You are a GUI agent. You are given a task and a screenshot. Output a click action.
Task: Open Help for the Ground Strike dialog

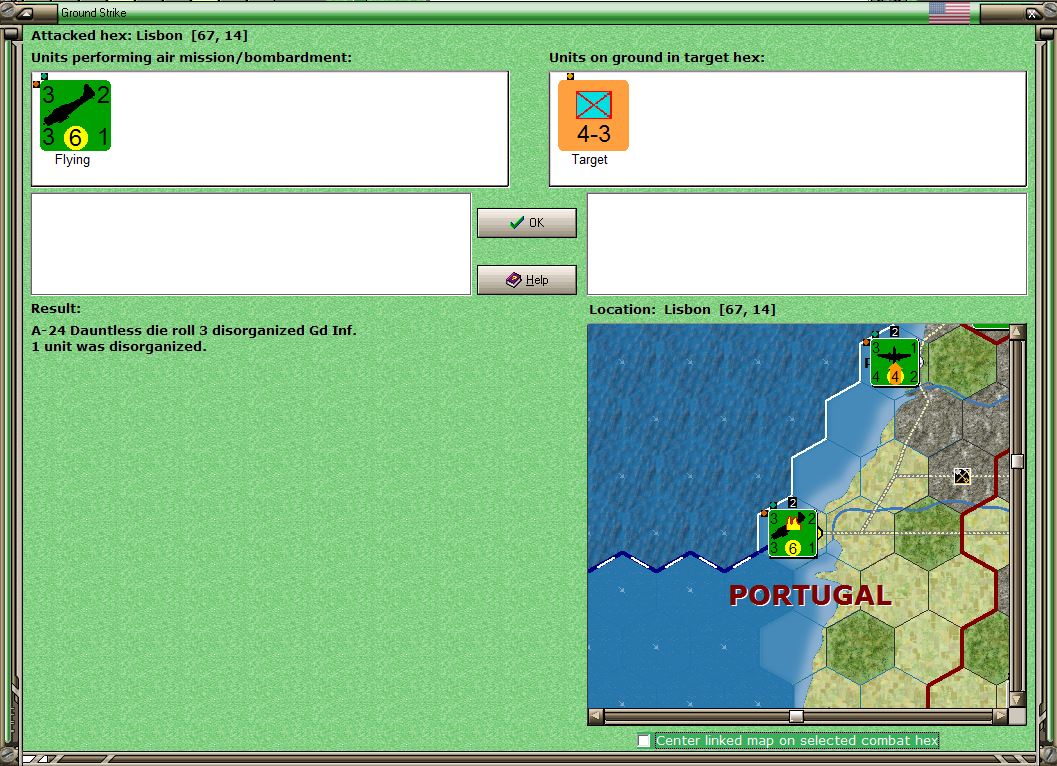point(527,280)
